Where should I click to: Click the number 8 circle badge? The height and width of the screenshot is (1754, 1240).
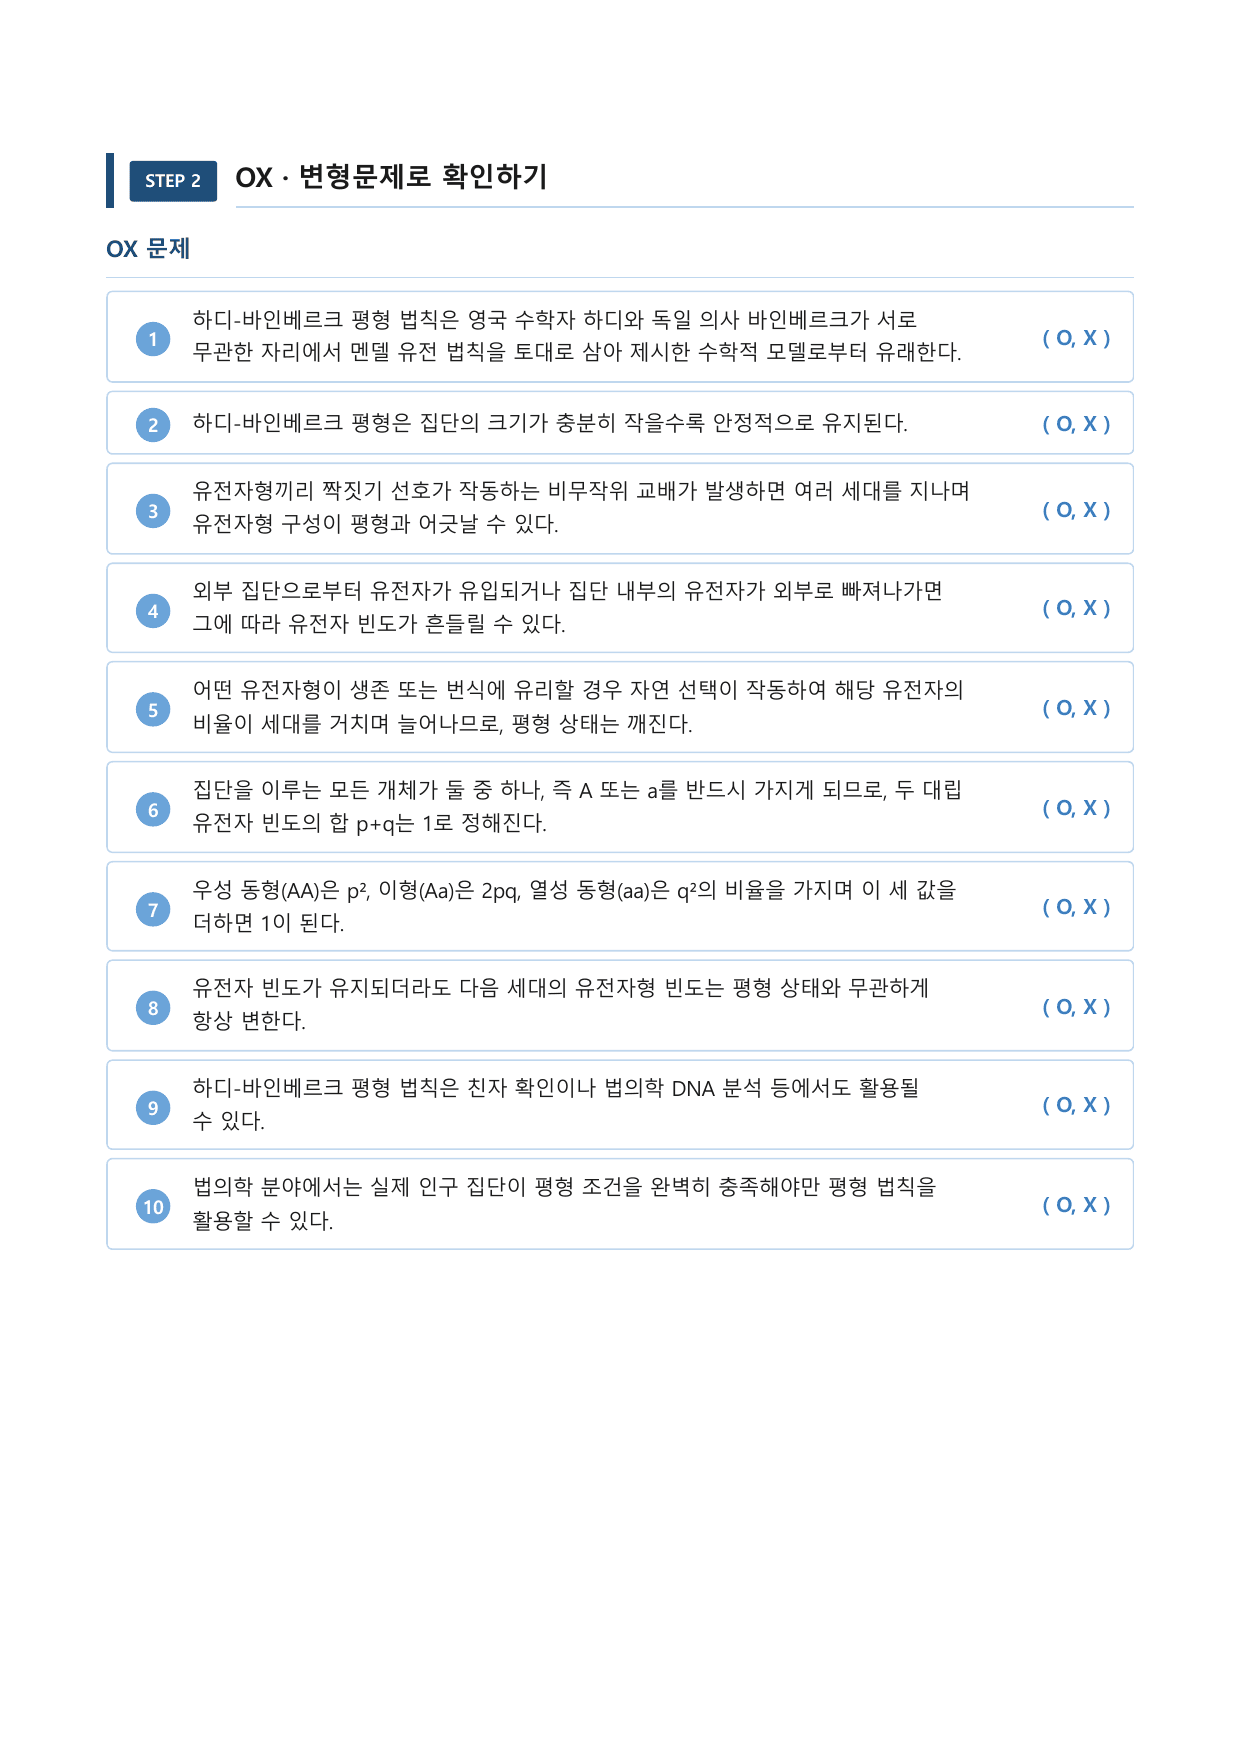(153, 1008)
